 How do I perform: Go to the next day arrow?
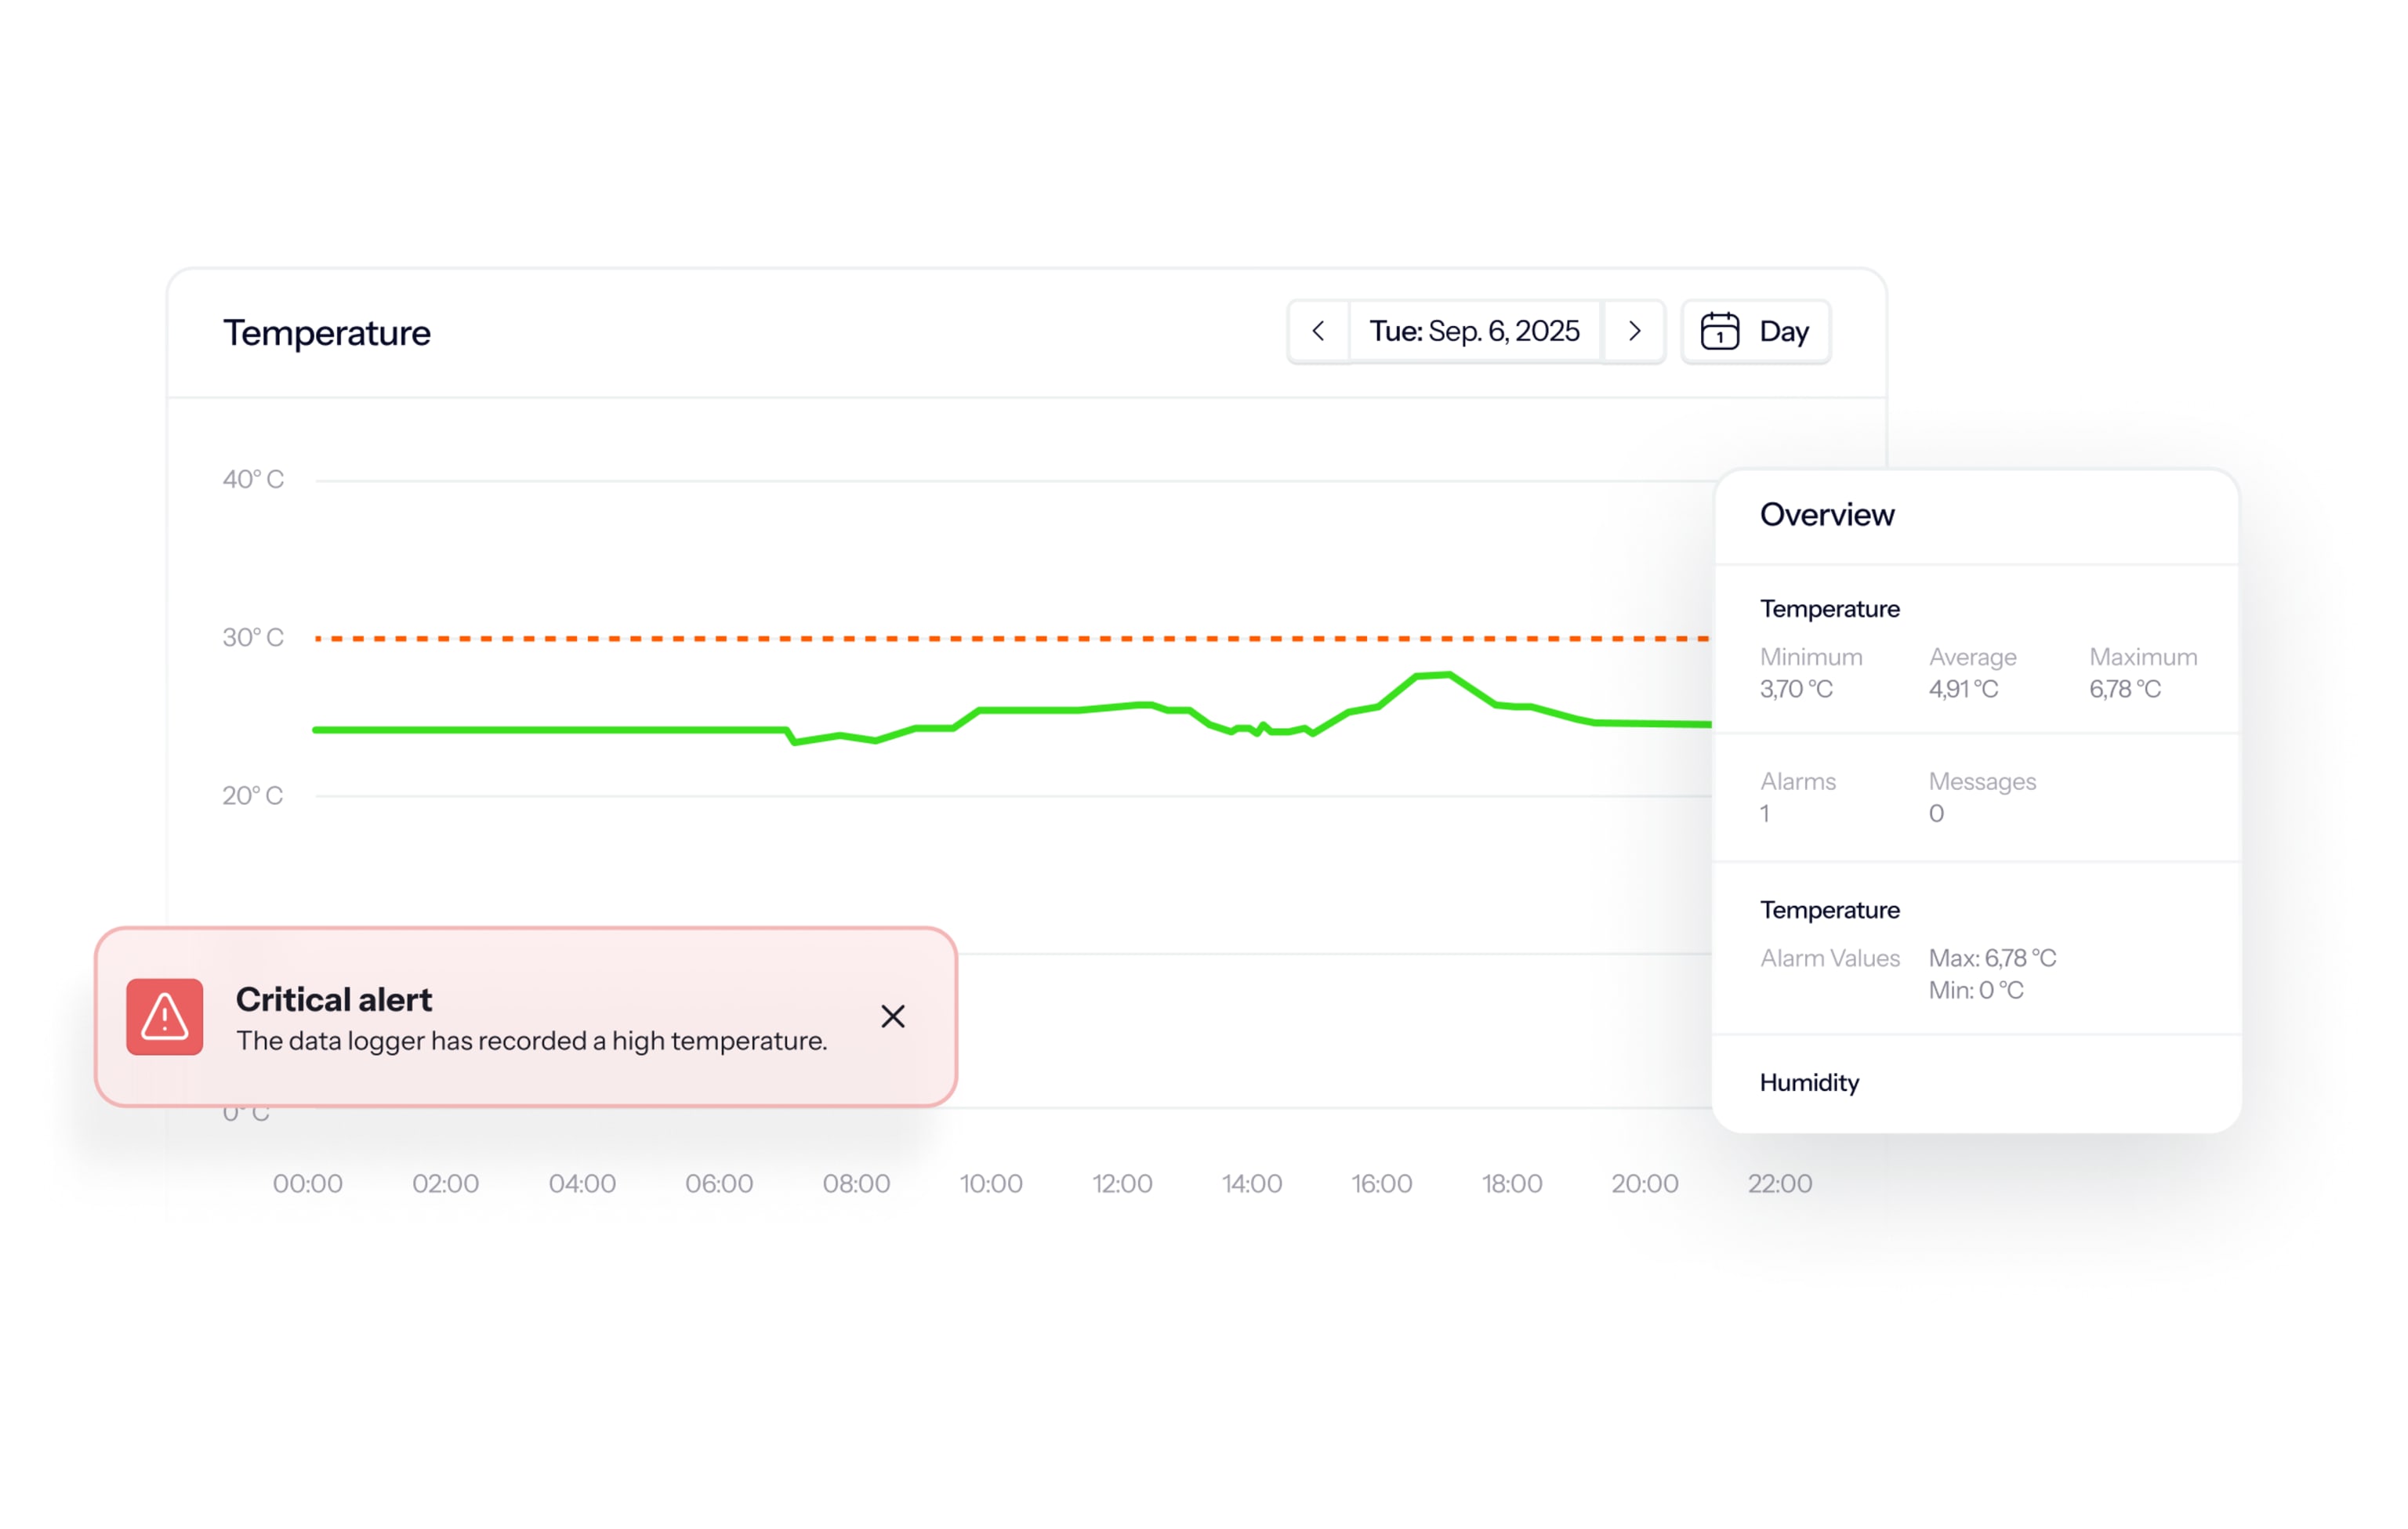click(x=1634, y=331)
